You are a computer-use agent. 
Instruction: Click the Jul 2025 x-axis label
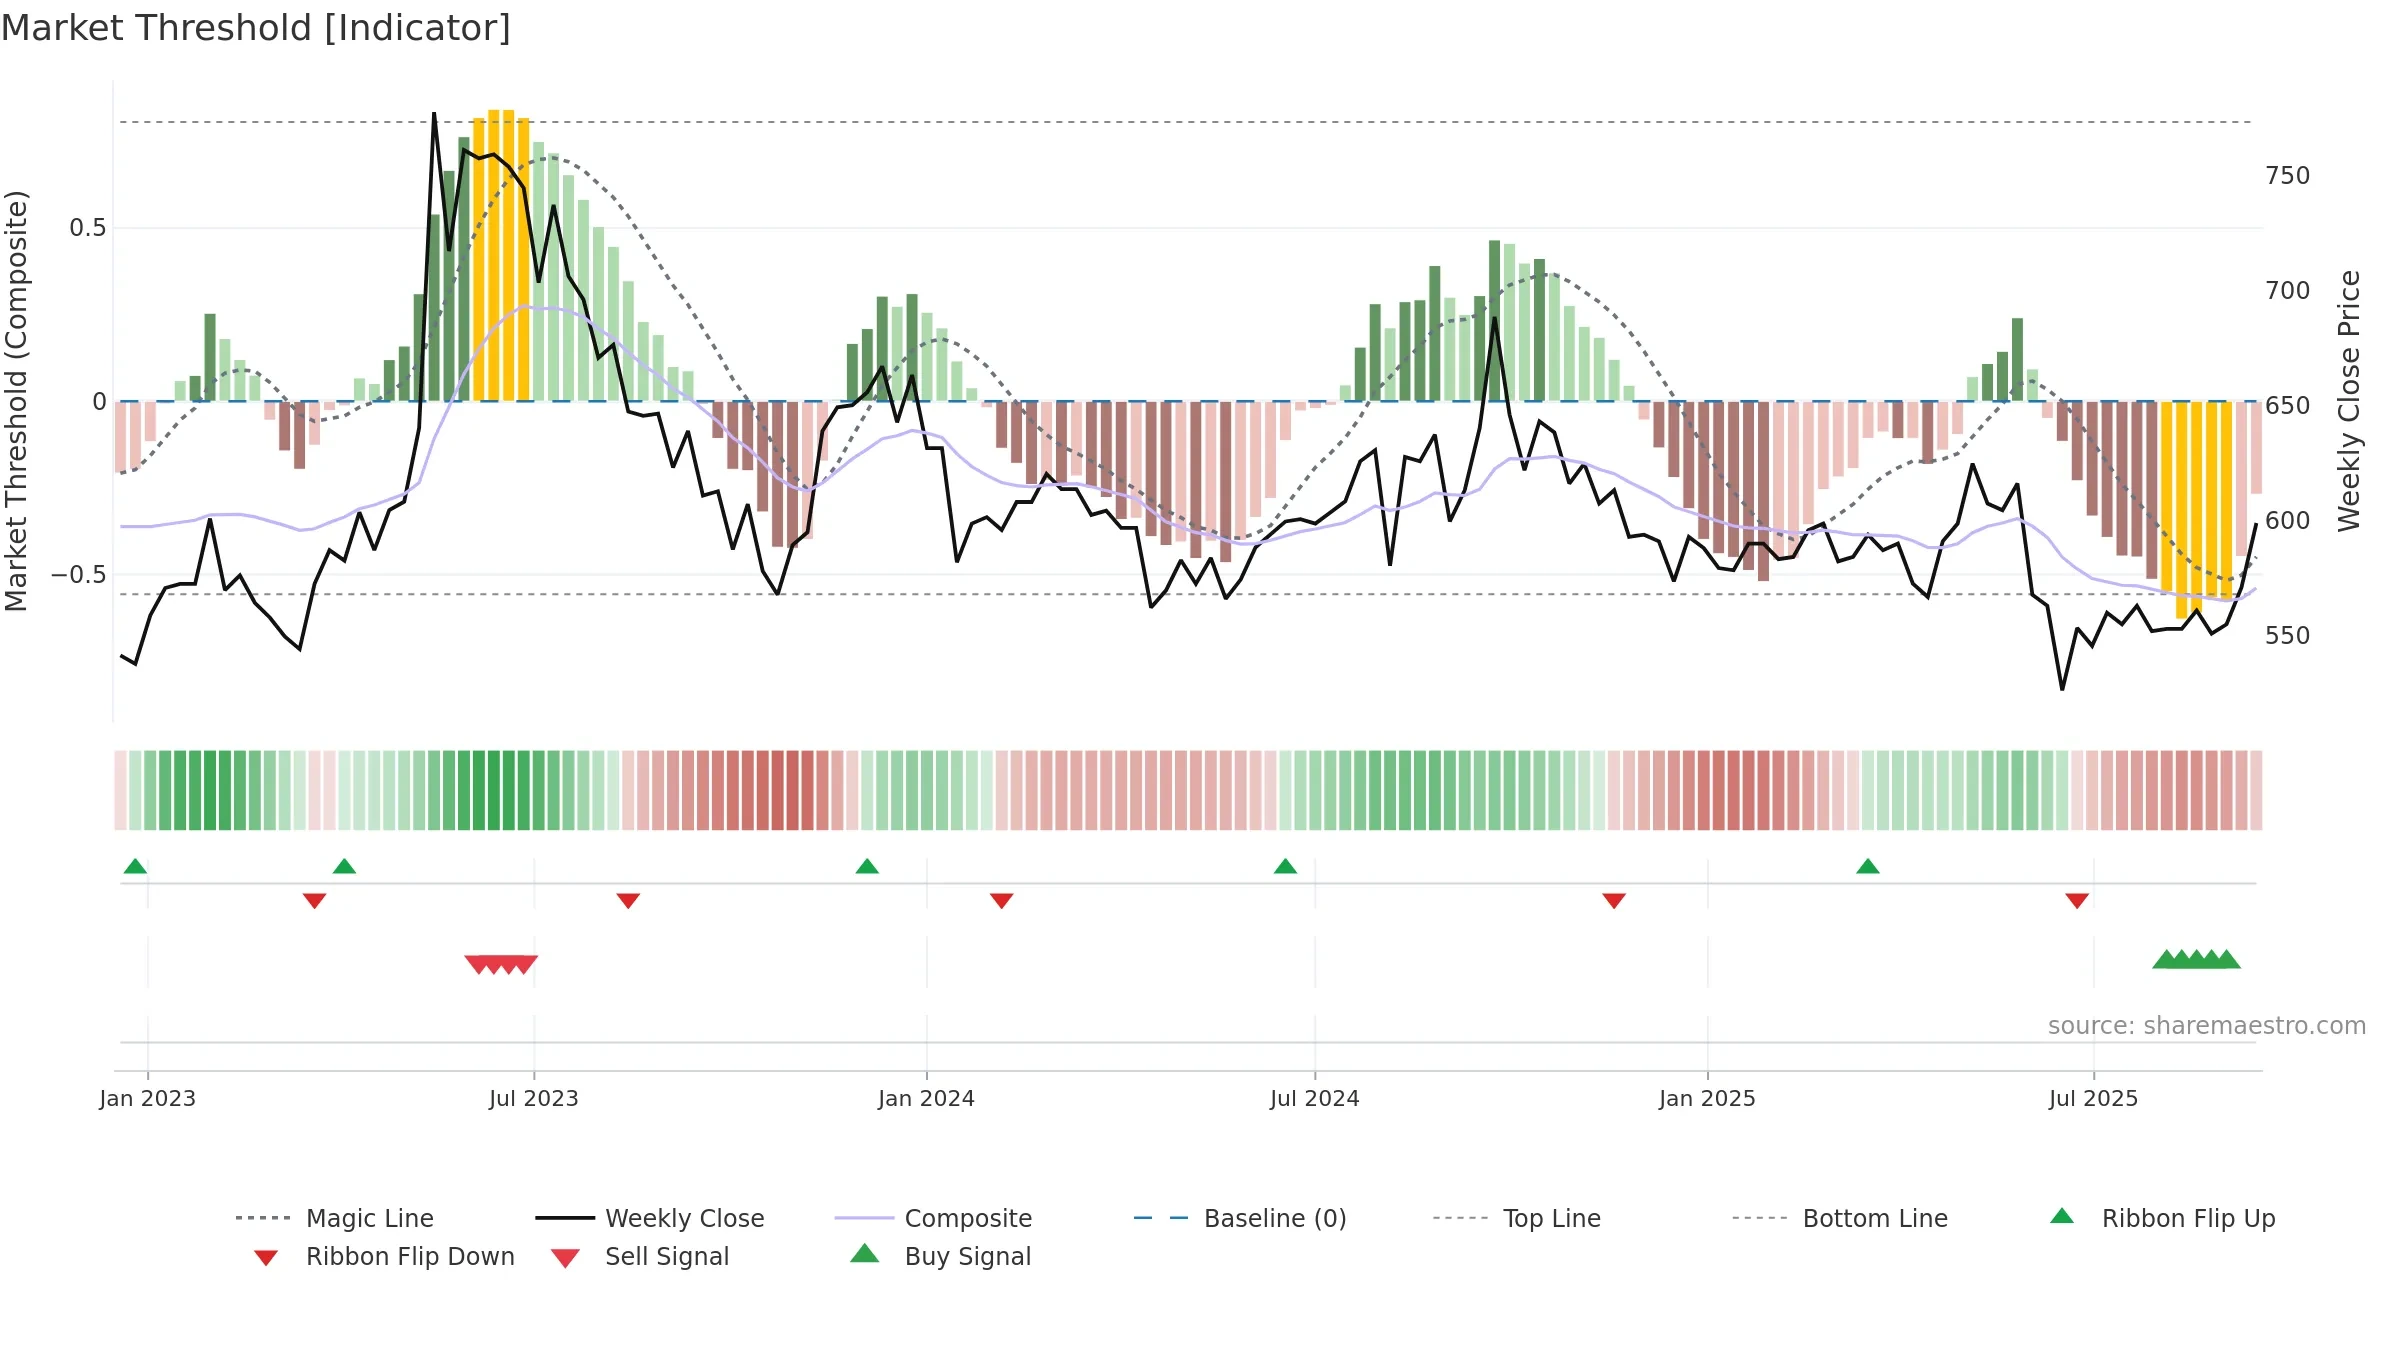point(2093,1098)
